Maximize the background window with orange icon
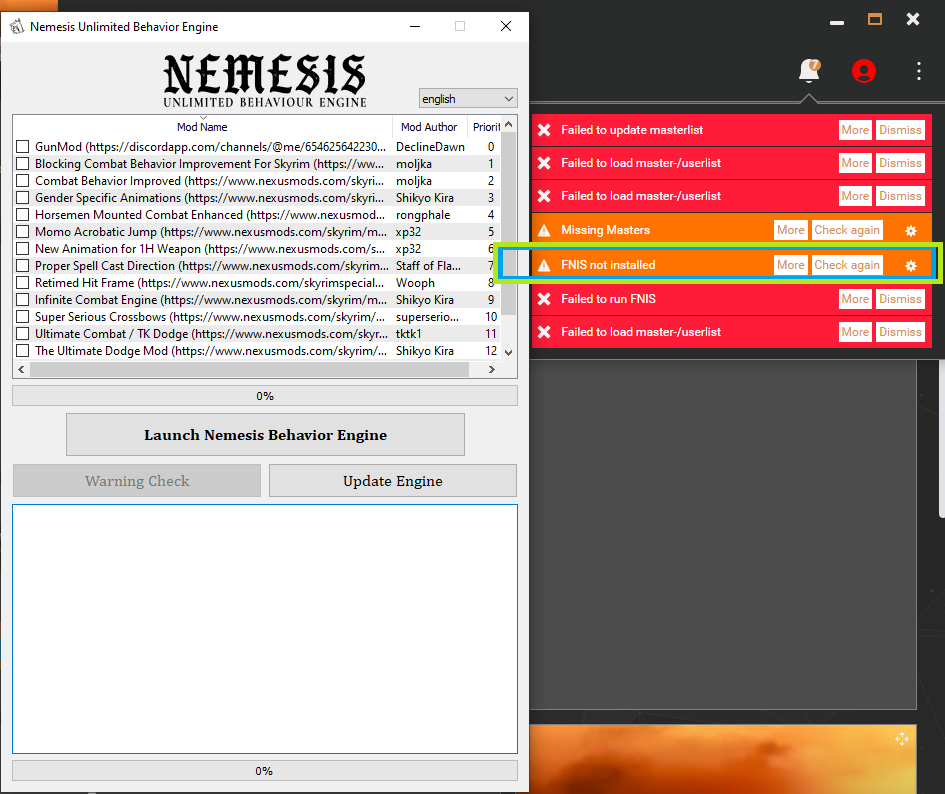 tap(874, 19)
